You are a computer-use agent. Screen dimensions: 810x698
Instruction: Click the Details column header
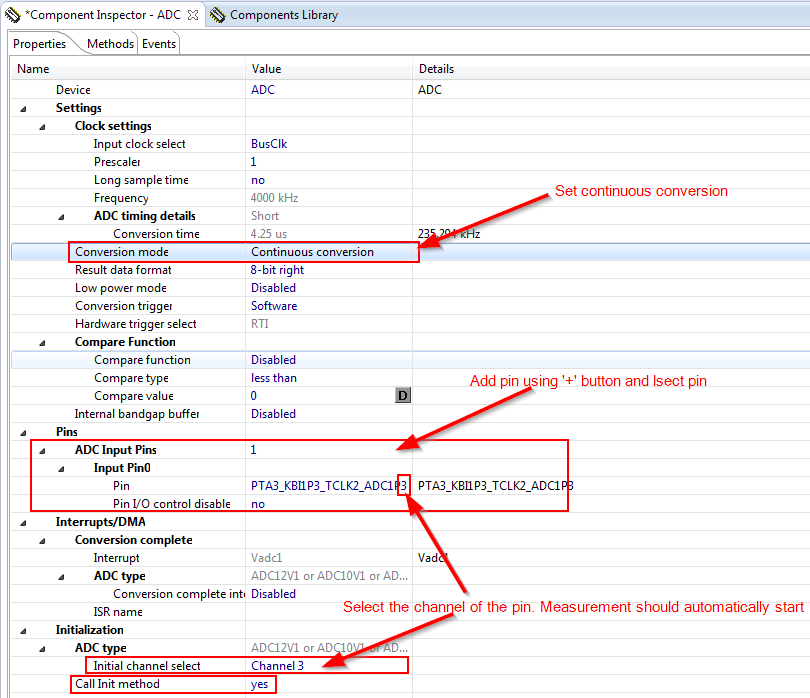(x=436, y=69)
